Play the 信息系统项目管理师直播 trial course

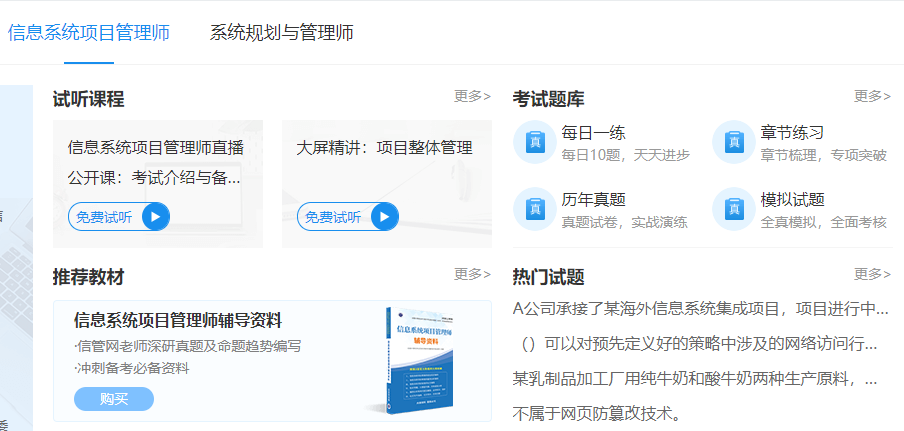click(x=155, y=217)
